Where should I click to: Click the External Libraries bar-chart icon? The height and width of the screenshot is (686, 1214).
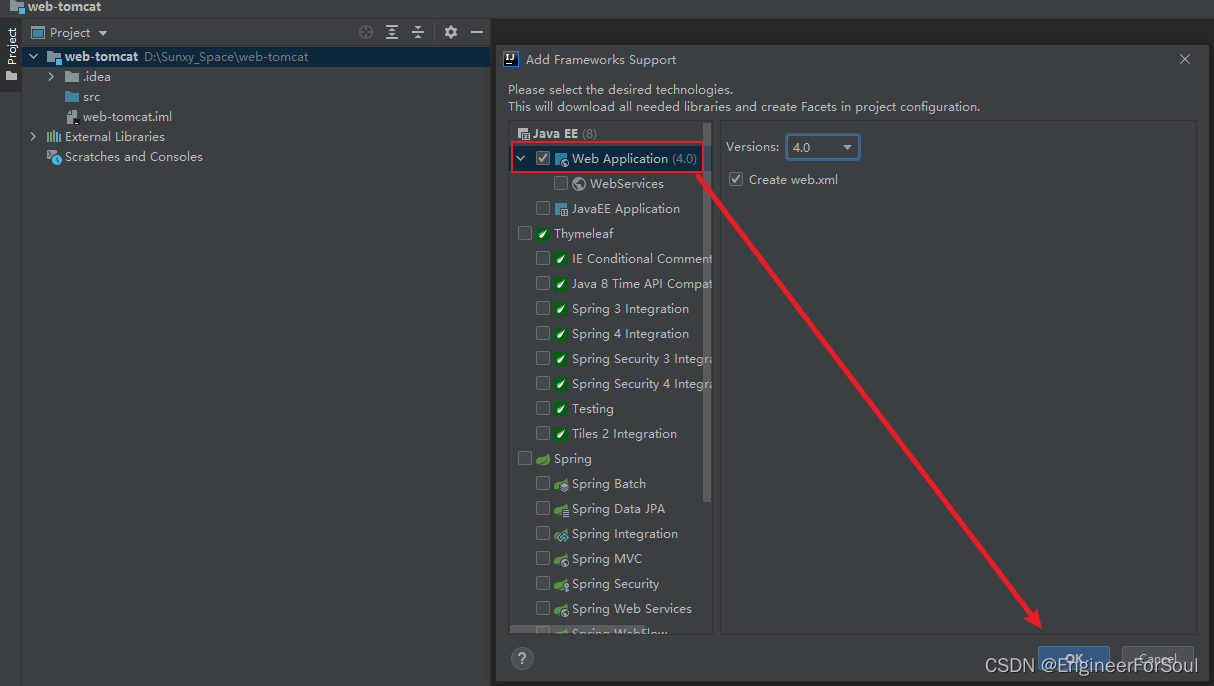54,137
